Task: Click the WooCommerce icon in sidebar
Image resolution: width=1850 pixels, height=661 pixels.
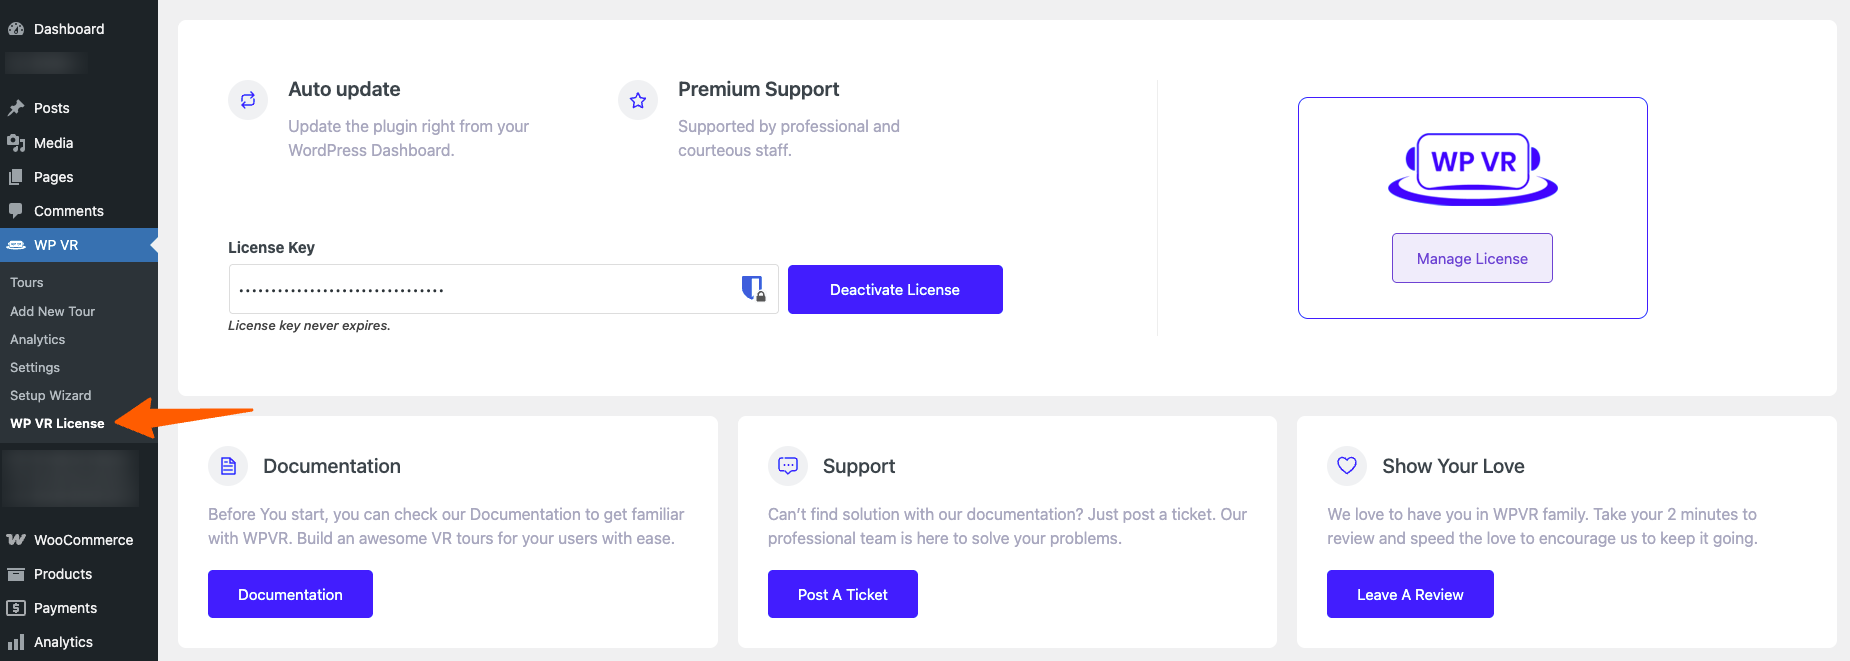Action: coord(16,540)
